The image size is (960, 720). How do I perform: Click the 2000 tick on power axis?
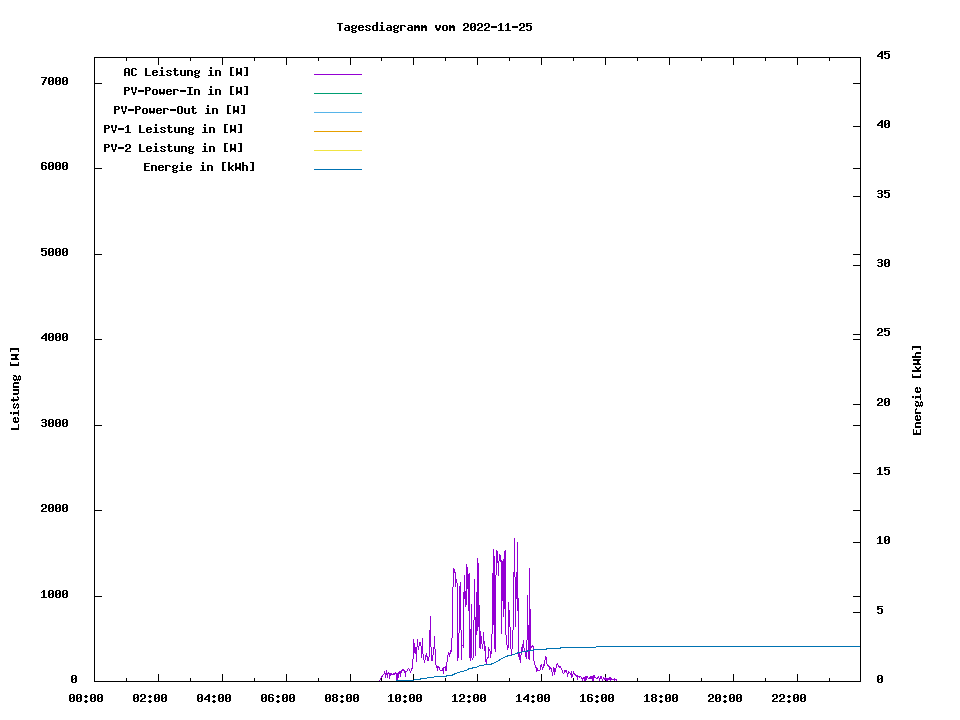pyautogui.click(x=54, y=510)
